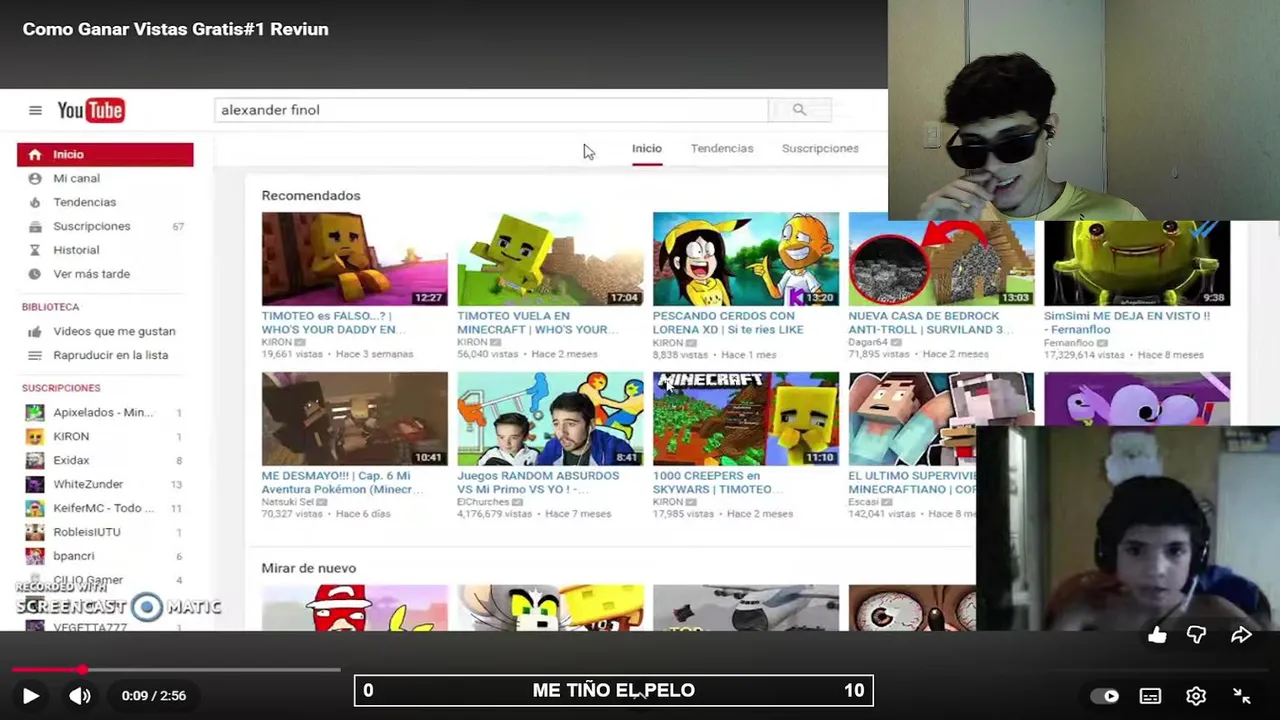The image size is (1280, 720).
Task: Toggle the autoplay switch
Action: (x=1105, y=696)
